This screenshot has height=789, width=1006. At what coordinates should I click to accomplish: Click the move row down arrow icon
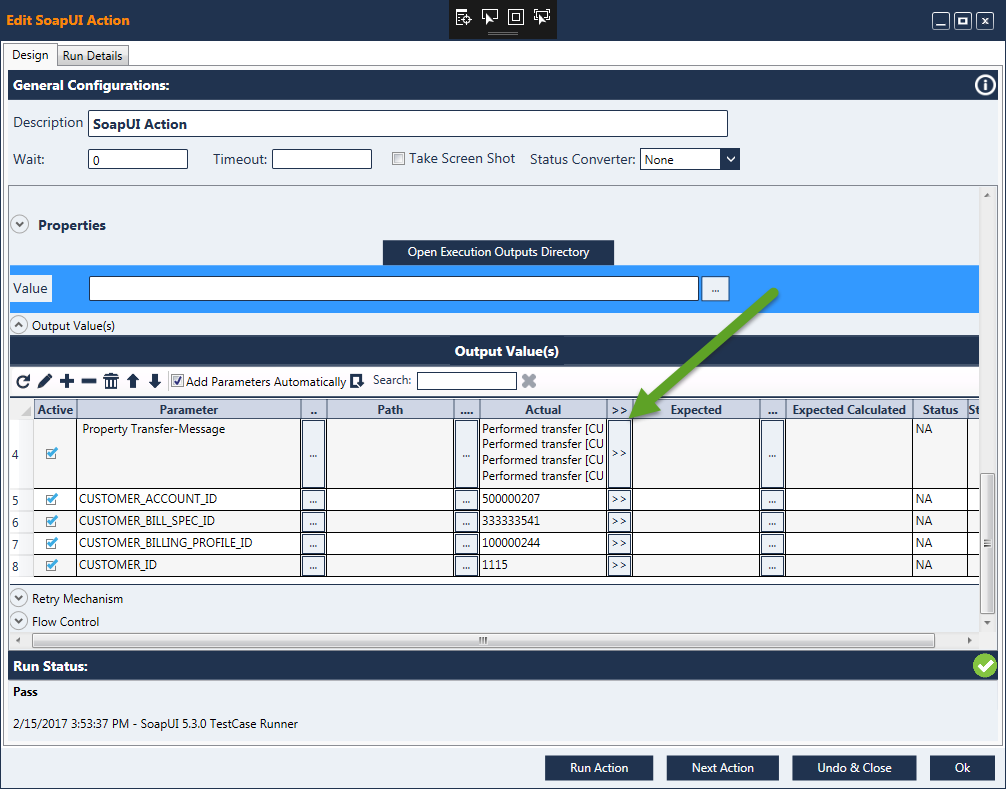155,382
